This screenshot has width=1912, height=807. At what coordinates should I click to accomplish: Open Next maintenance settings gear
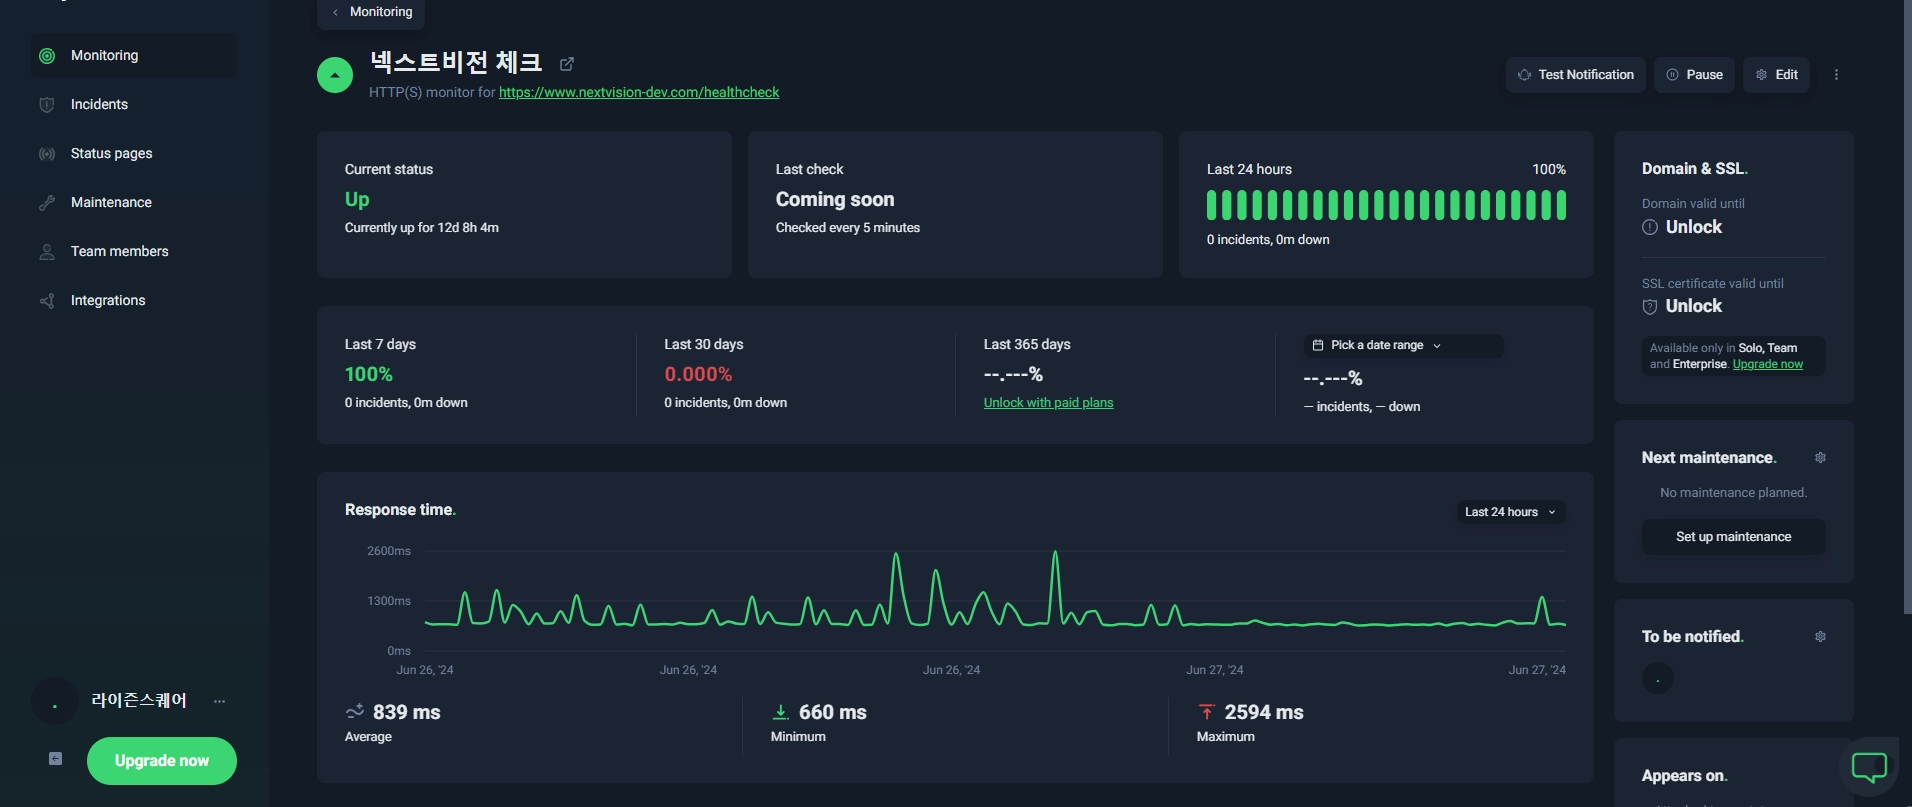(1820, 458)
